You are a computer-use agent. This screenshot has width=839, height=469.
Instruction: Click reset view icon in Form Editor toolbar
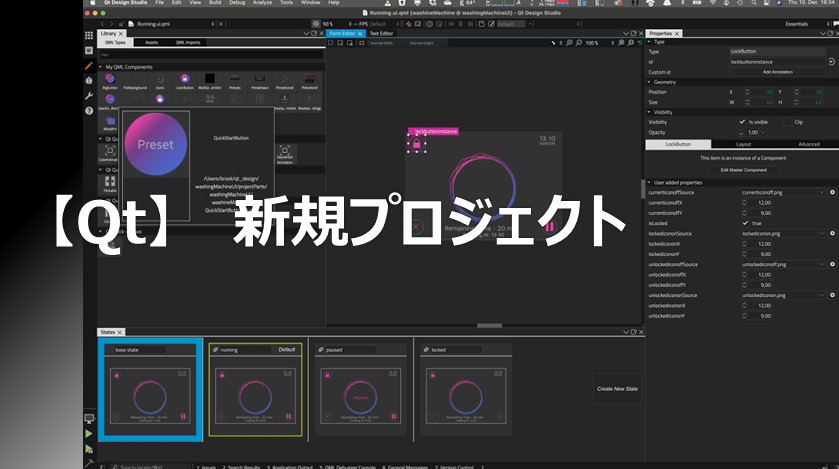(x=640, y=43)
